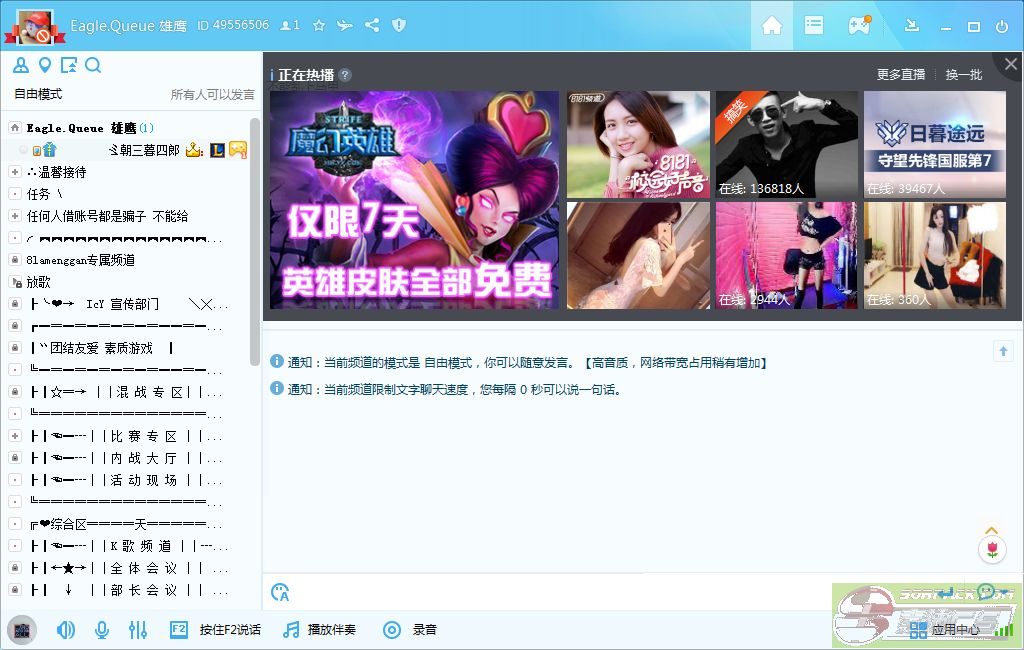This screenshot has height=650, width=1024.
Task: Collapse the Eagle.Queue 雄鹰 root channel node
Action: [14, 128]
